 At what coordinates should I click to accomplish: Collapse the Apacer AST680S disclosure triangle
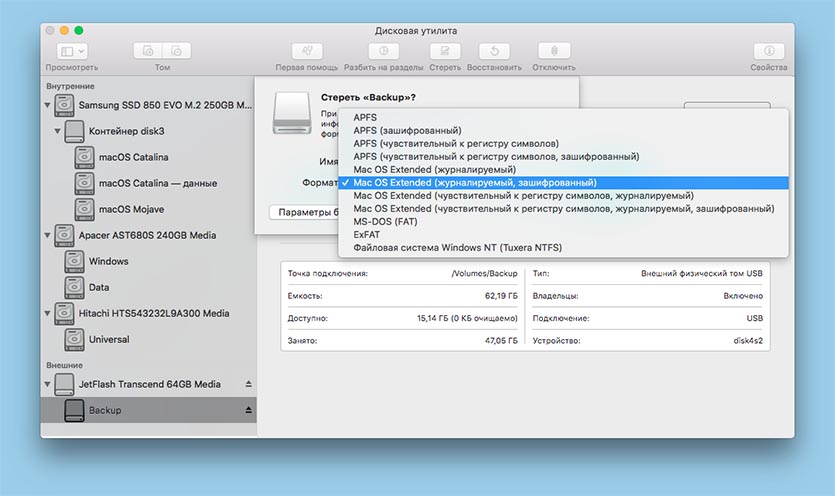[x=47, y=236]
